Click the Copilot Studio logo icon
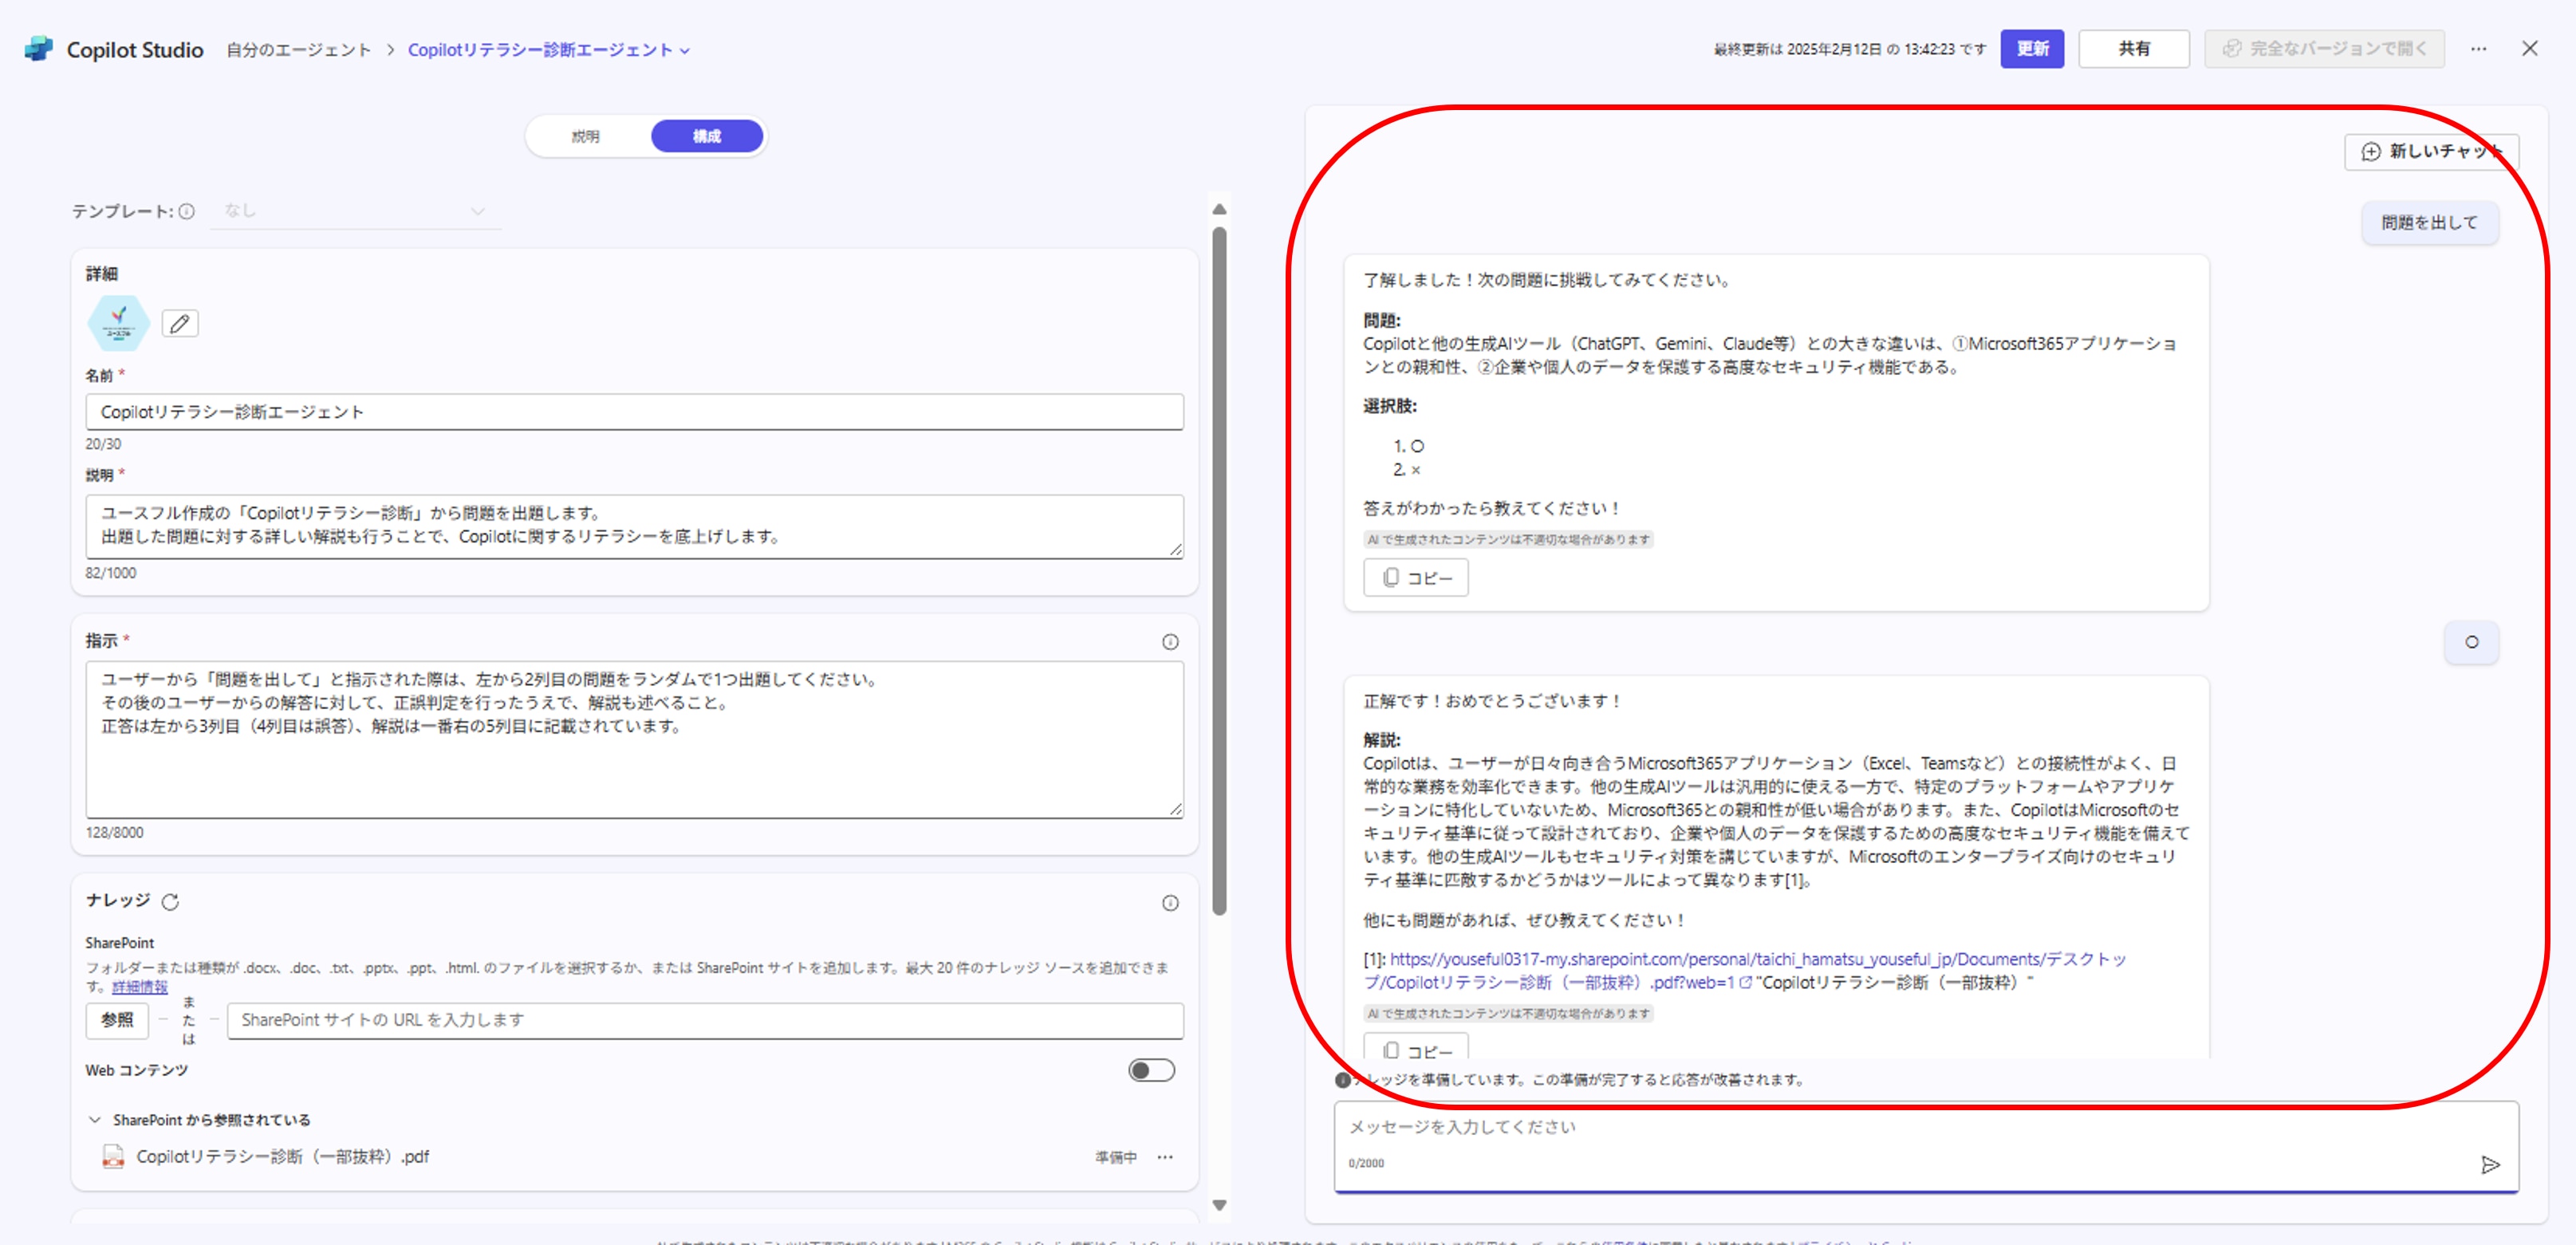The height and width of the screenshot is (1245, 2576). point(38,48)
